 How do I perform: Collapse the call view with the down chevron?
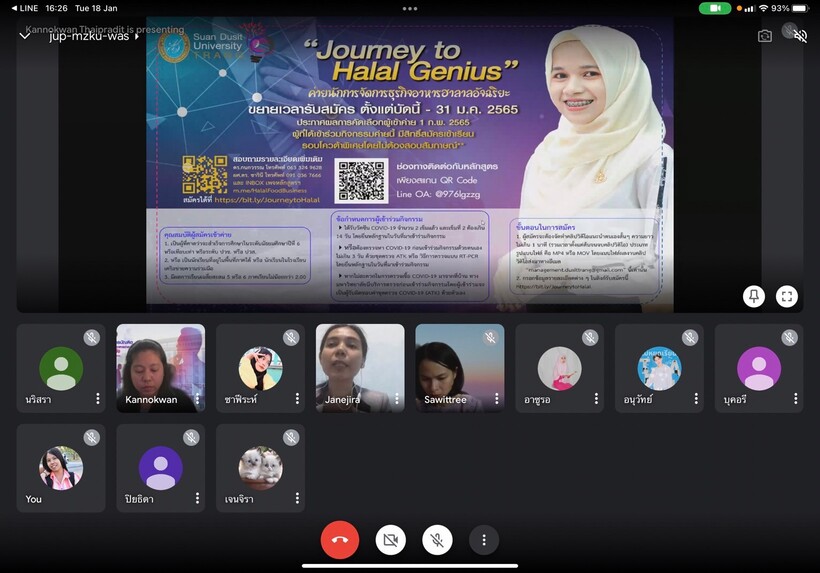click(x=25, y=36)
